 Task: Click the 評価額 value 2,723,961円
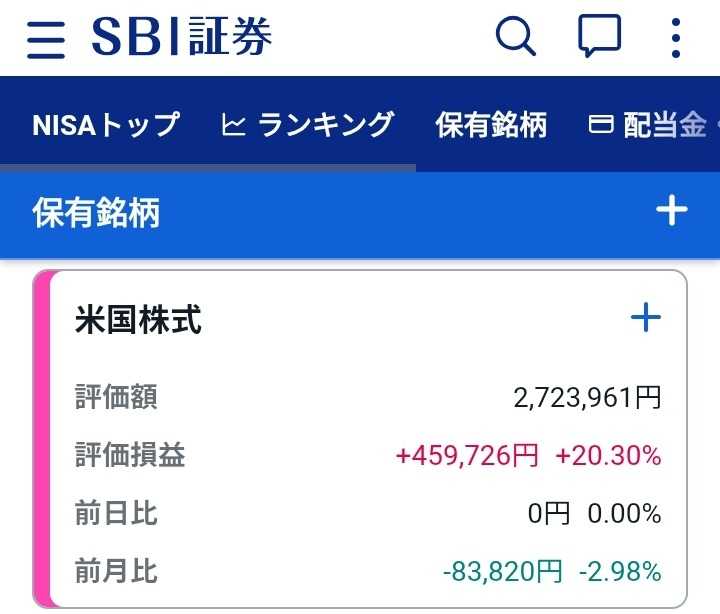point(587,398)
